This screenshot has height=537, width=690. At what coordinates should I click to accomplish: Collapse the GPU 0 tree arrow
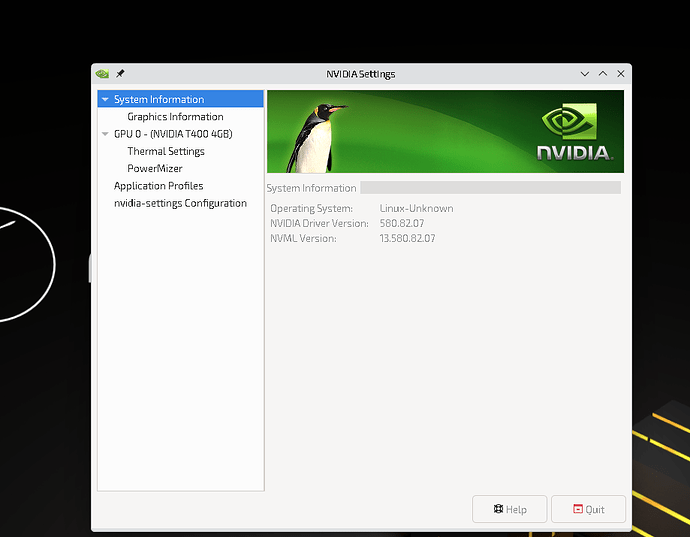[x=105, y=134]
